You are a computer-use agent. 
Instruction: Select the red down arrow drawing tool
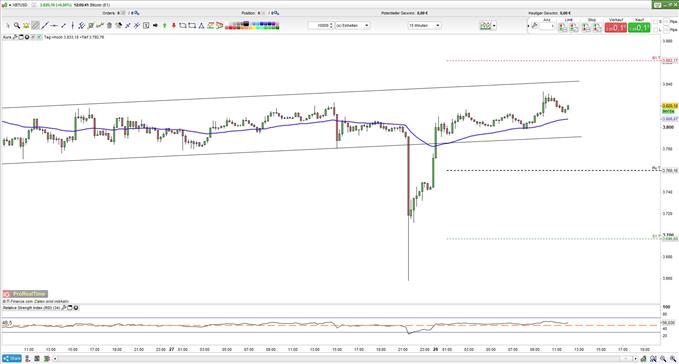click(x=174, y=26)
